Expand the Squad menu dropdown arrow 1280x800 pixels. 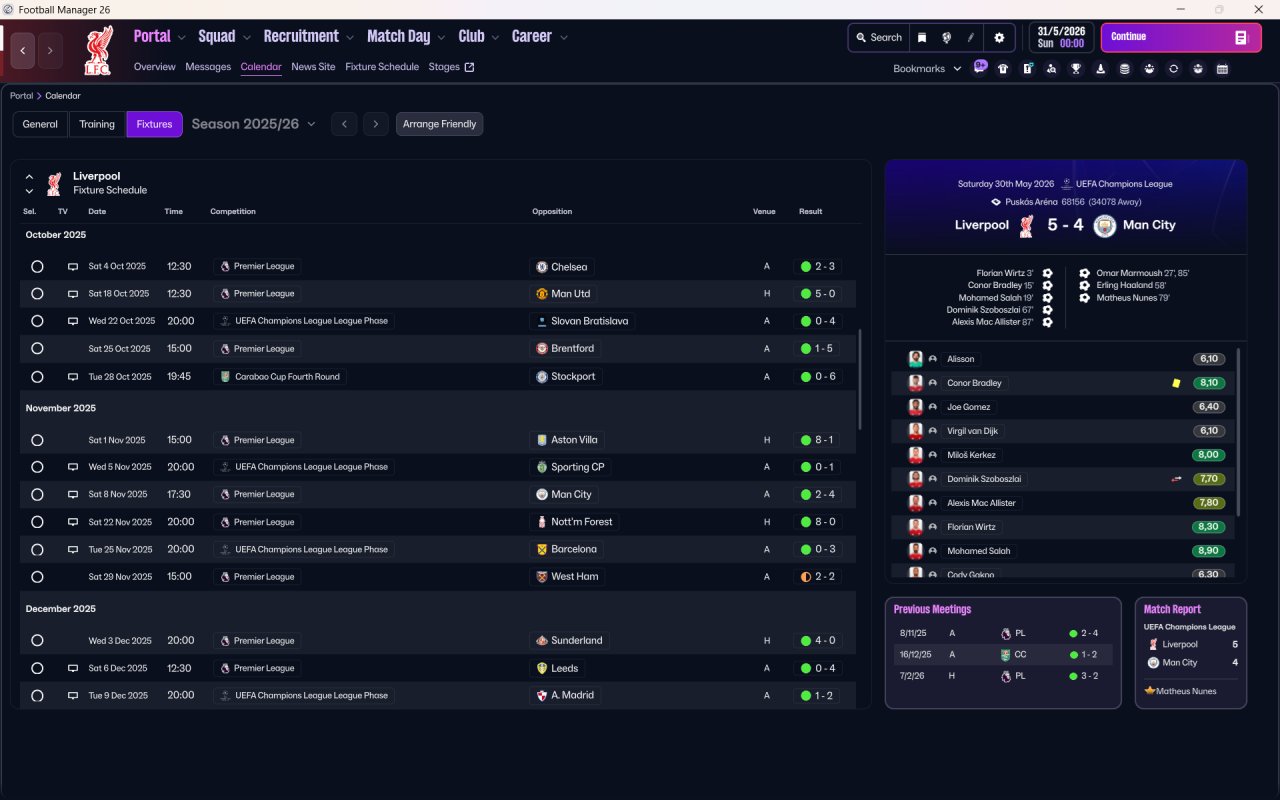point(246,37)
